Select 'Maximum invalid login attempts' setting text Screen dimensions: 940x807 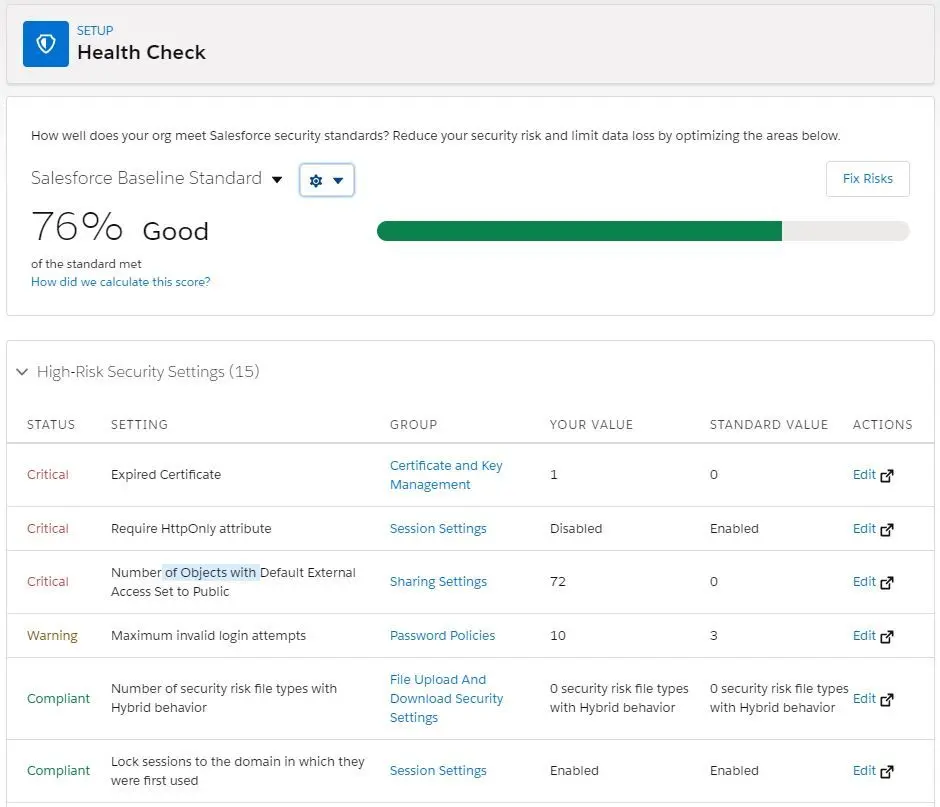click(208, 636)
